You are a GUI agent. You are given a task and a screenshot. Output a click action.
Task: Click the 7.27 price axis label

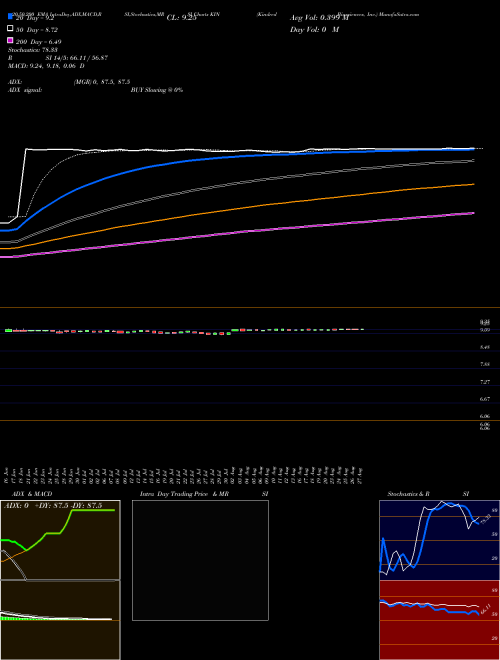click(x=484, y=382)
